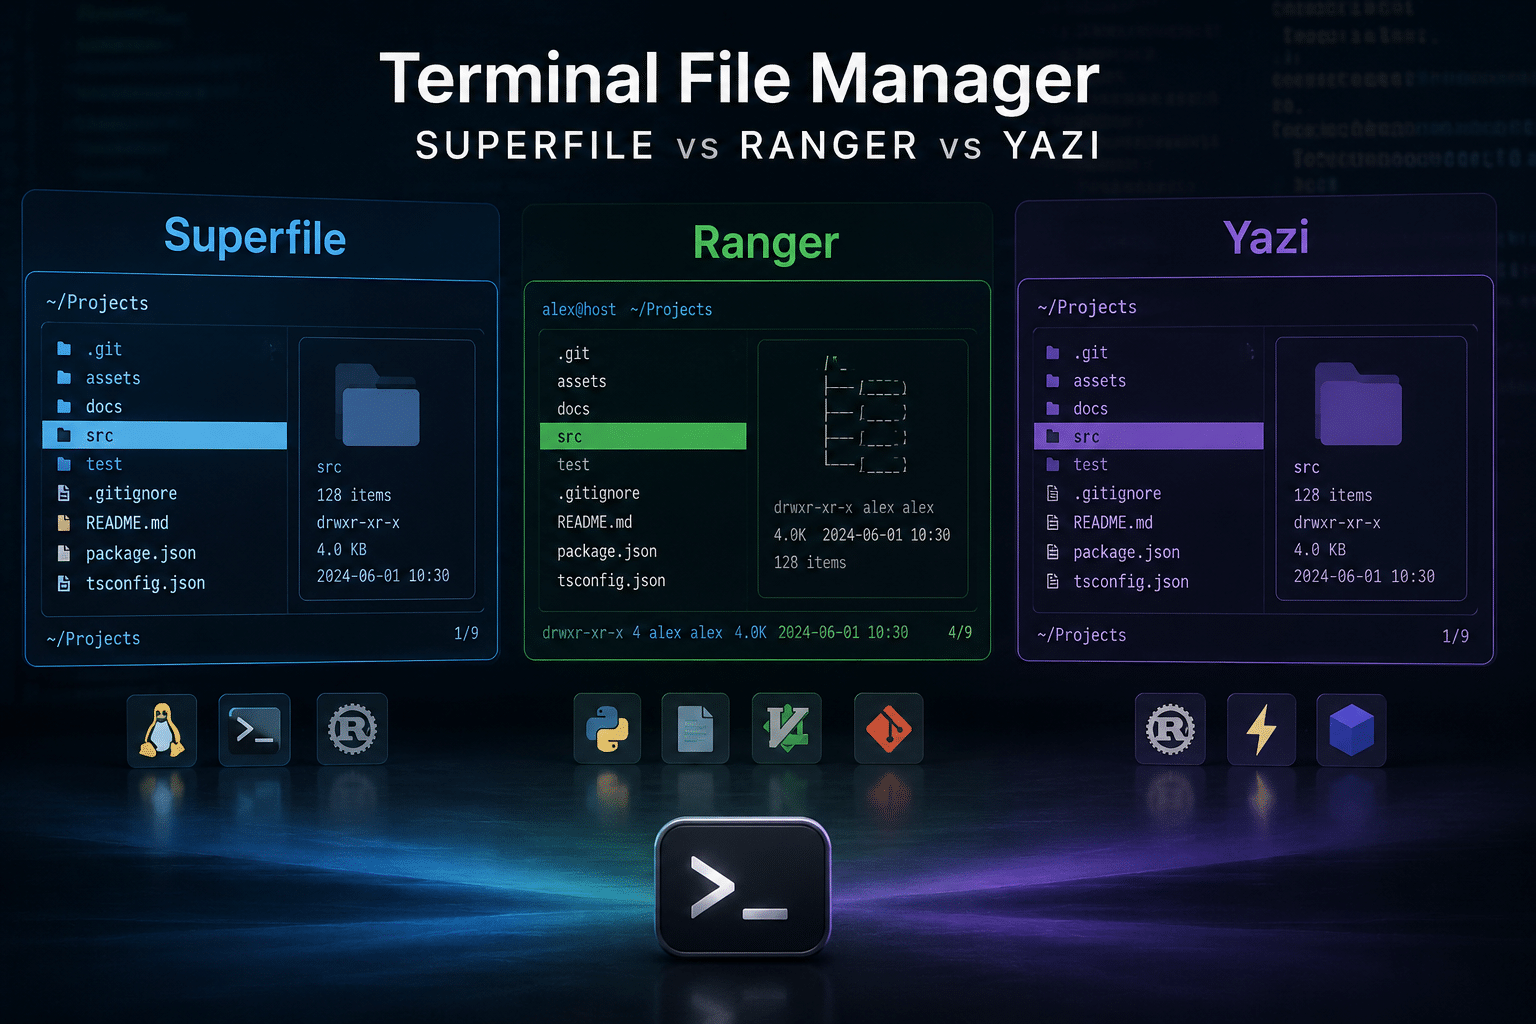The image size is (1536, 1024).
Task: Click the src folder icon in Yazi
Action: pos(1052,437)
